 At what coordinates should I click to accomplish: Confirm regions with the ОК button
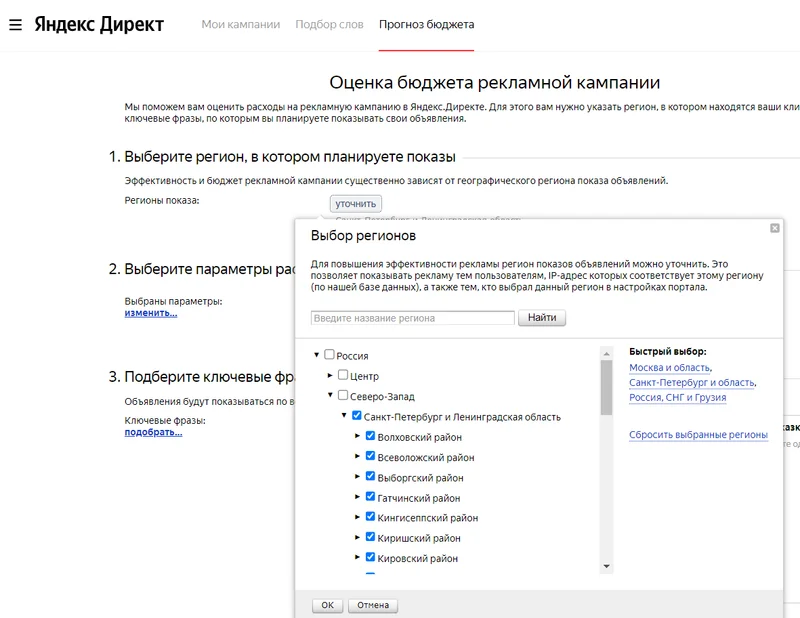[x=327, y=605]
